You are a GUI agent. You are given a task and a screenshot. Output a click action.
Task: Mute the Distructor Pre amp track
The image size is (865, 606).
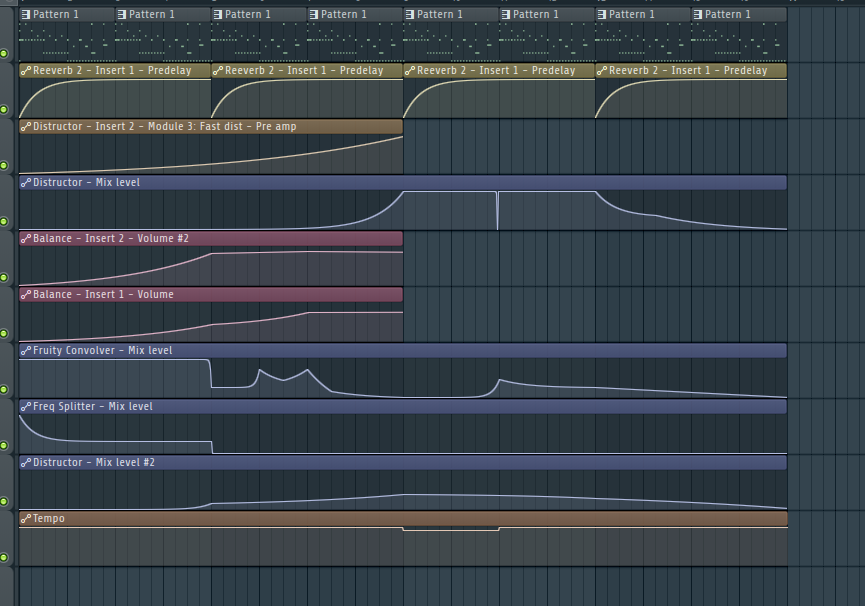pos(4,165)
